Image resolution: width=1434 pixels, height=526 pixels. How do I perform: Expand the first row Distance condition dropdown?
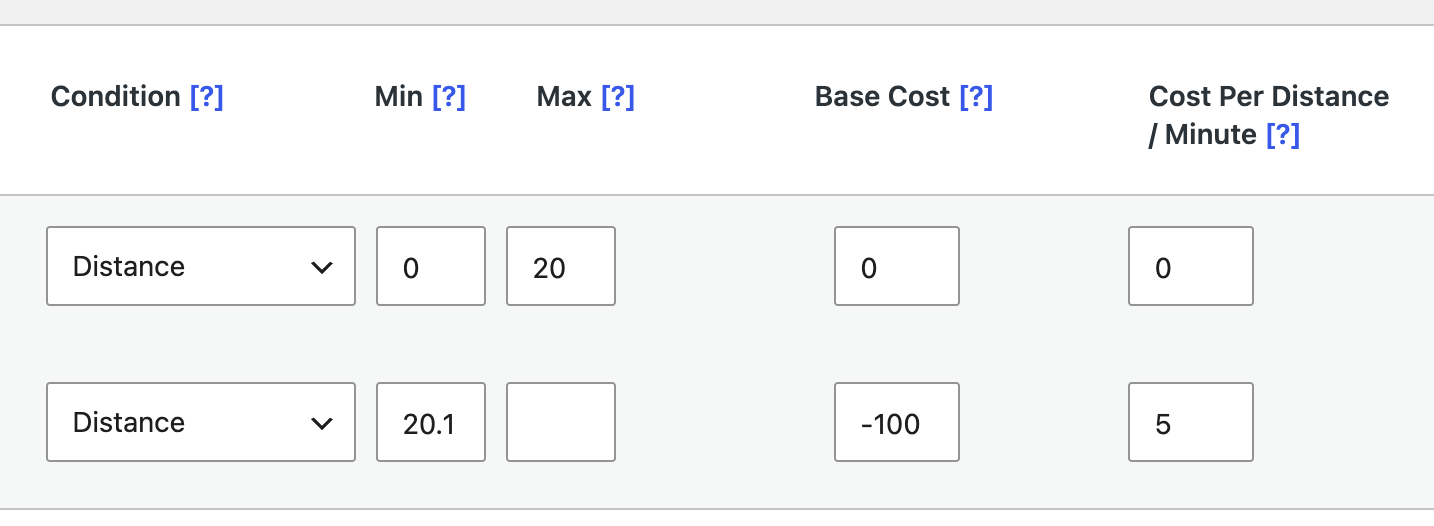[201, 266]
